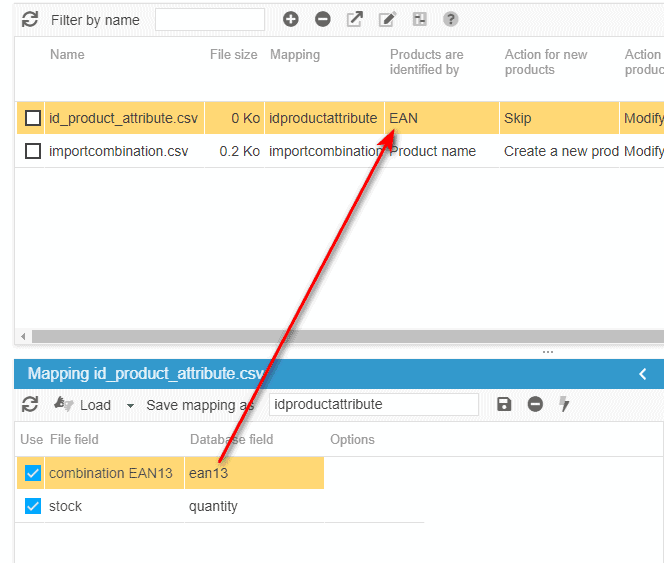Click the save mapping floppy disk icon
This screenshot has width=664, height=563.
coord(504,404)
